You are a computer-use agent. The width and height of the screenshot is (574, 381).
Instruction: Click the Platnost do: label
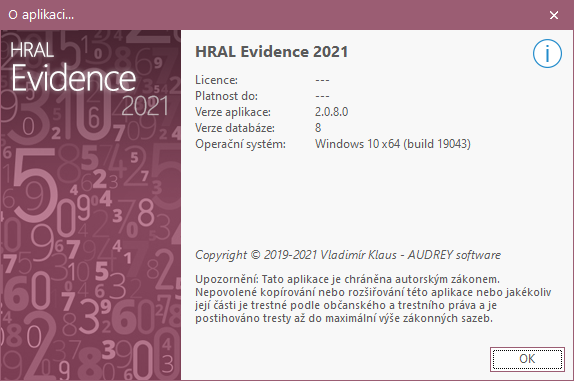(x=226, y=96)
